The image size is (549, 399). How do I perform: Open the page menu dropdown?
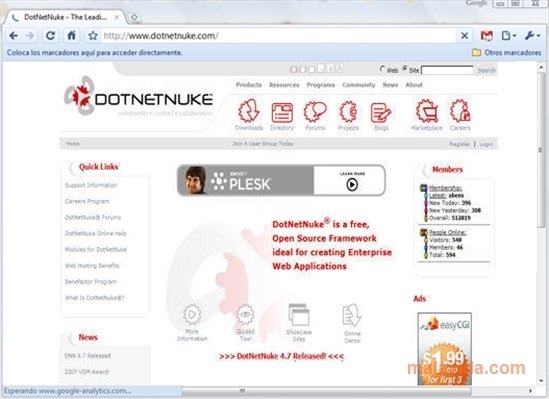coord(509,35)
